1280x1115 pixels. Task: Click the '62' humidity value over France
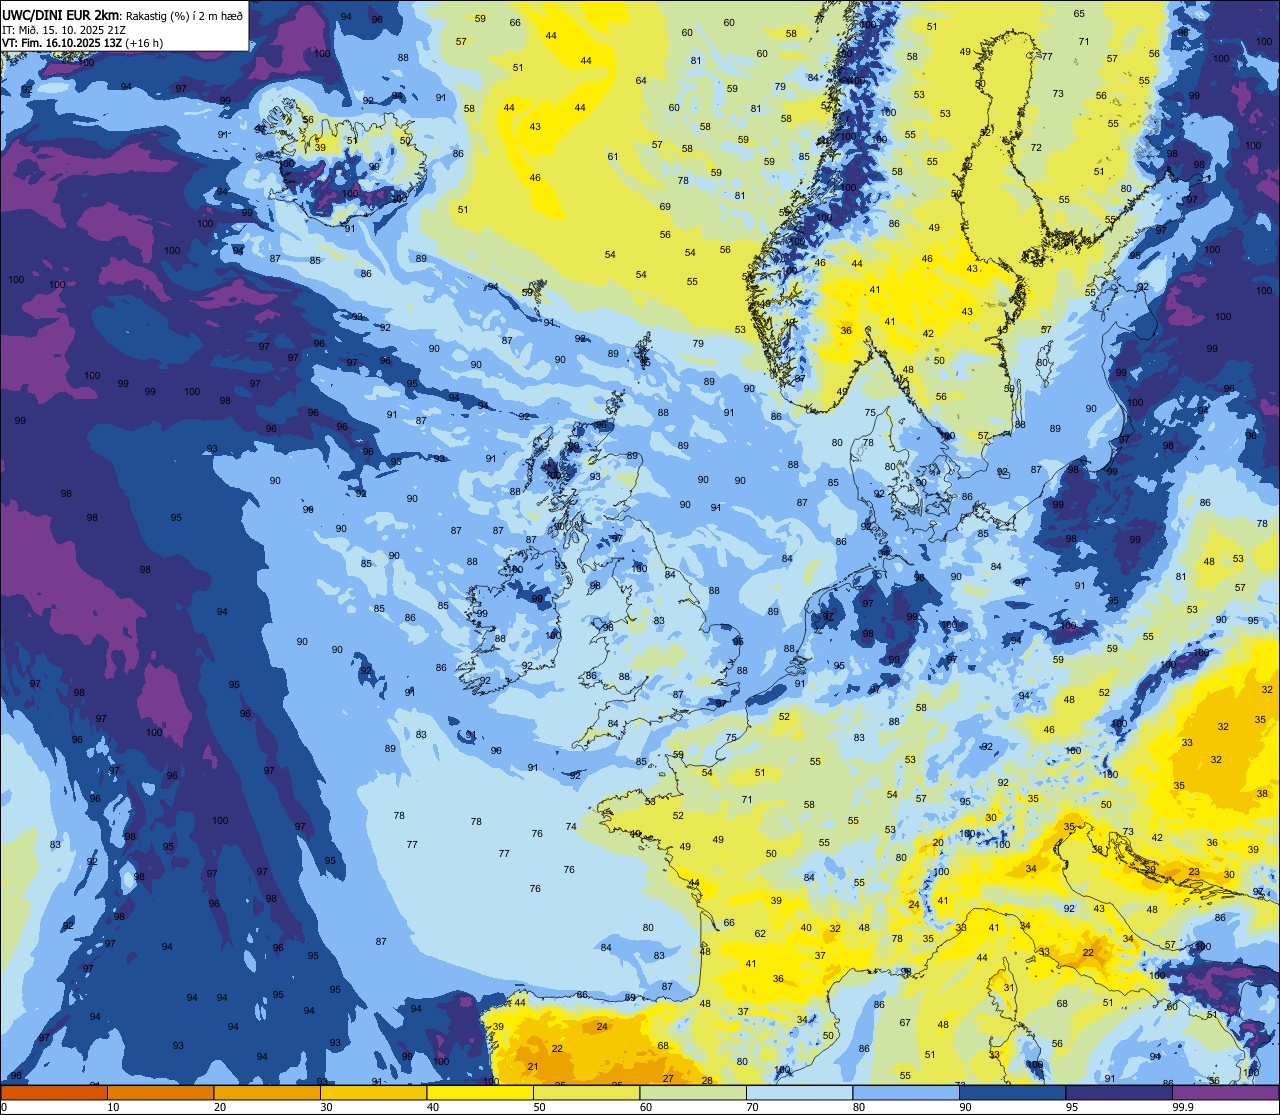pos(760,934)
